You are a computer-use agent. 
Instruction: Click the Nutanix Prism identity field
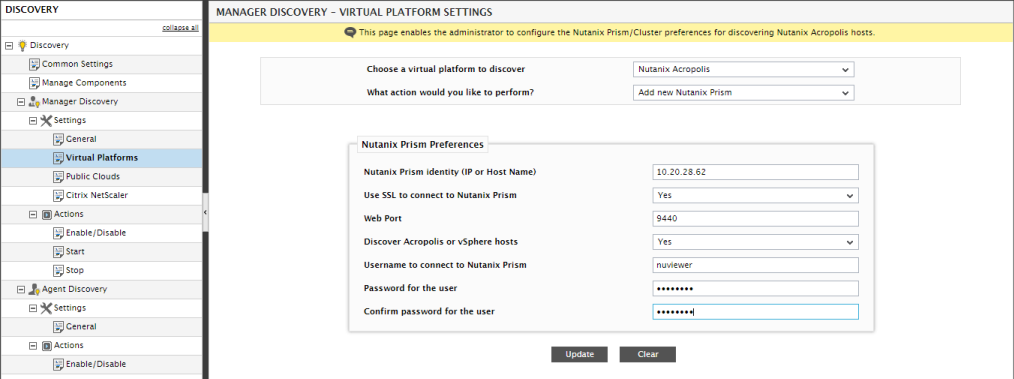(x=755, y=172)
